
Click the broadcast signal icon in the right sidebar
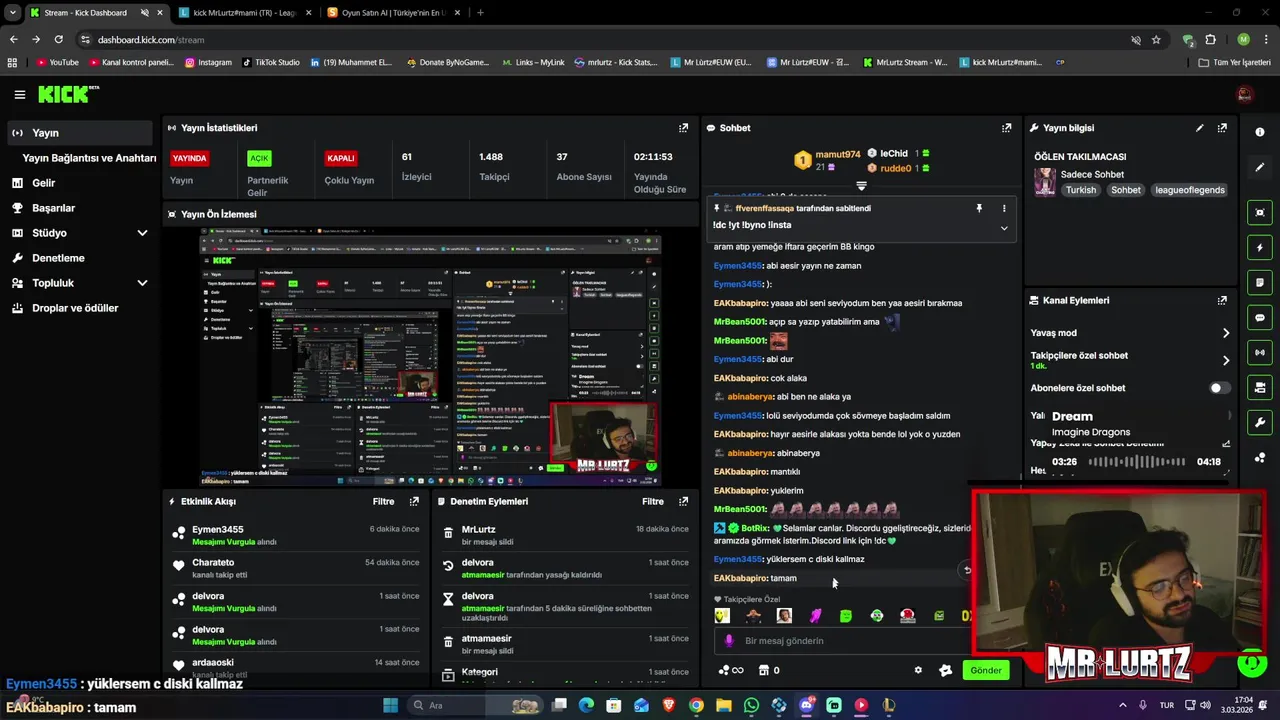point(1259,352)
